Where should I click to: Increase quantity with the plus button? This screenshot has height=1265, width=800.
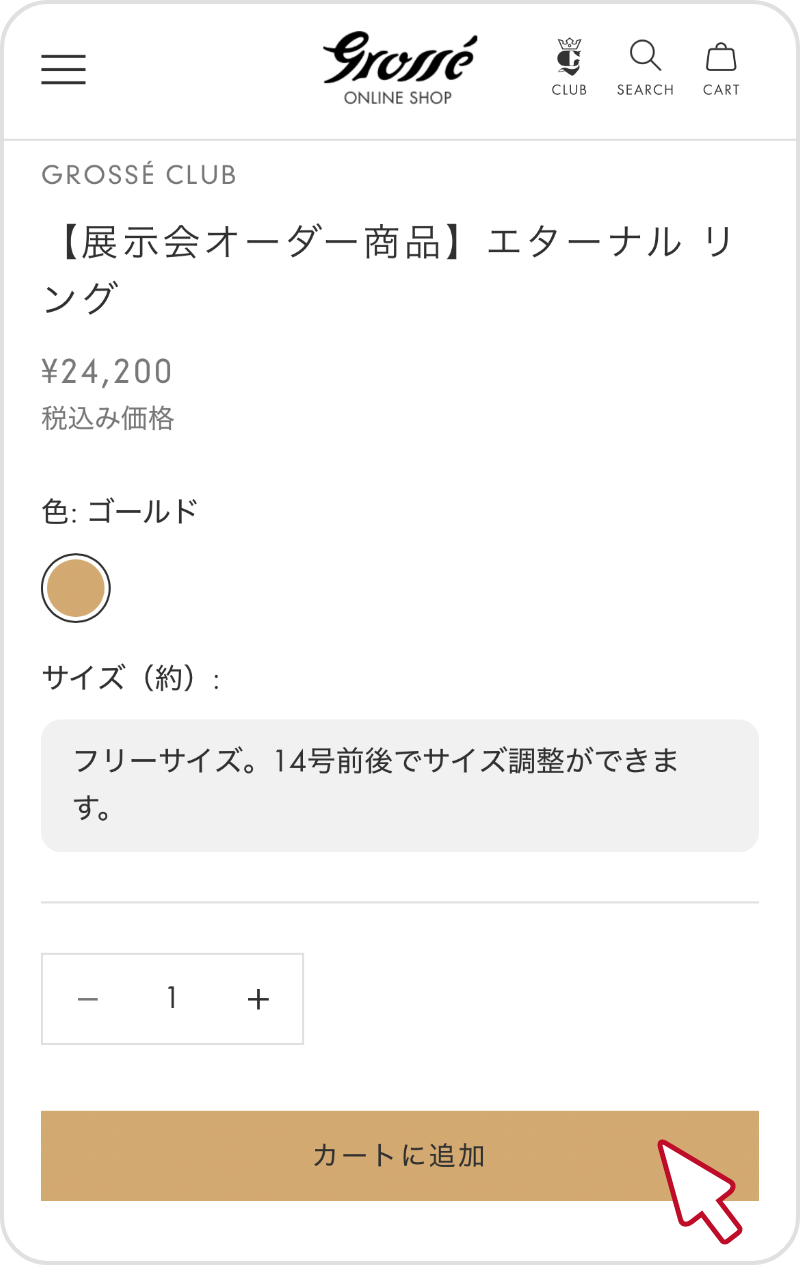pyautogui.click(x=258, y=999)
